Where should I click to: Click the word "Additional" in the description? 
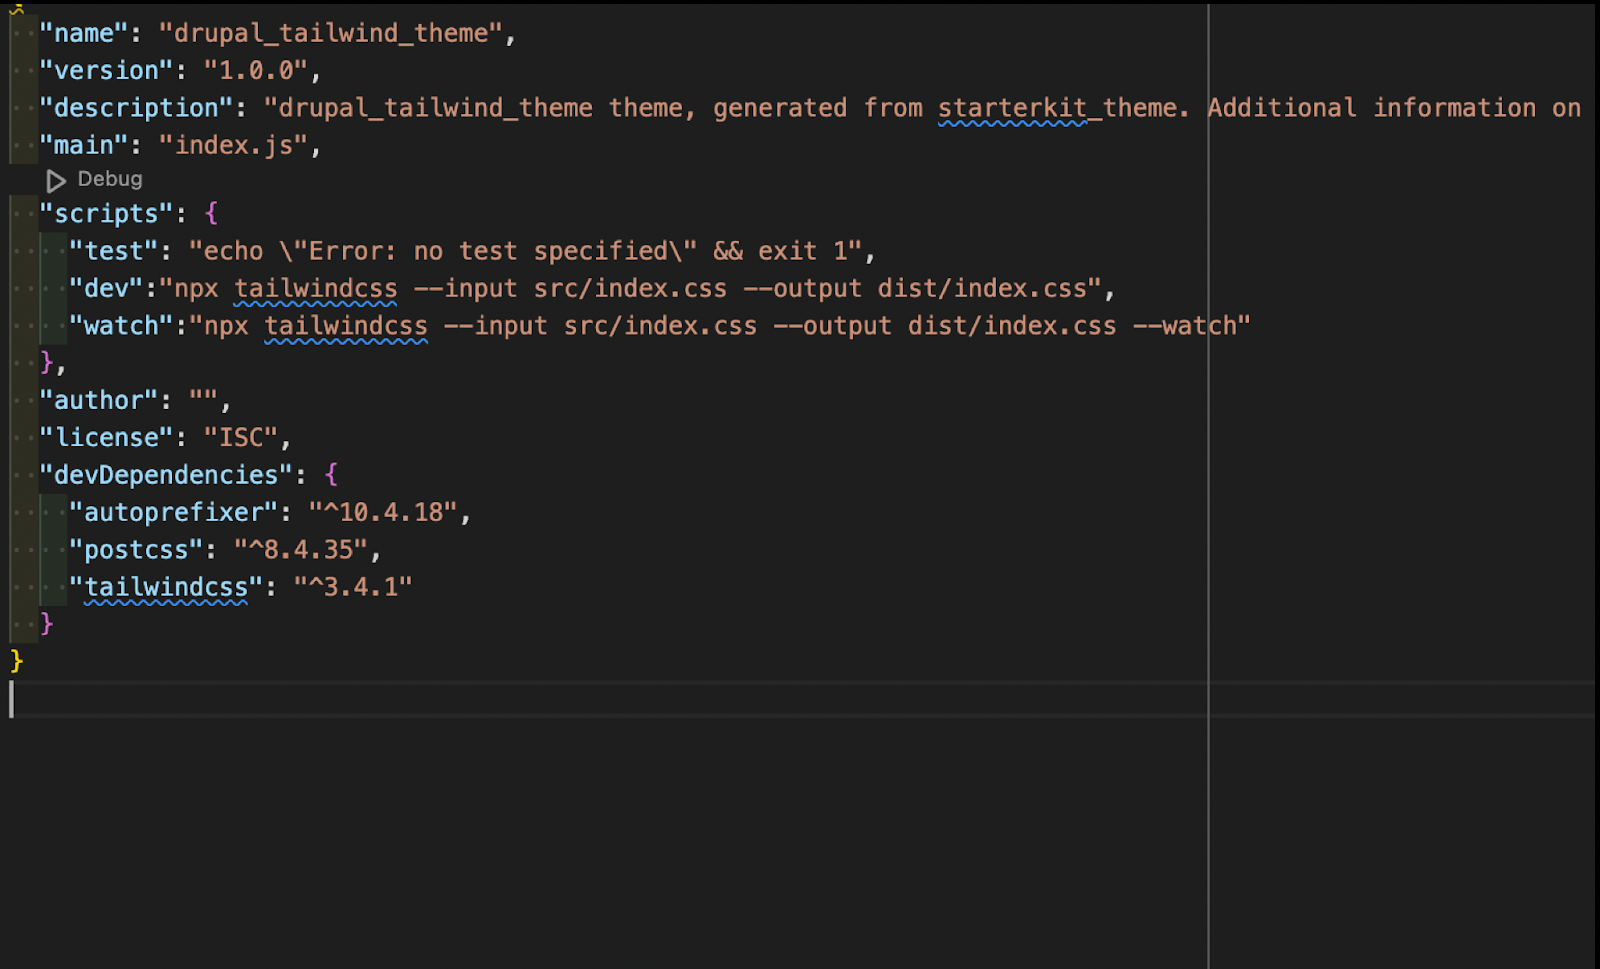1282,108
